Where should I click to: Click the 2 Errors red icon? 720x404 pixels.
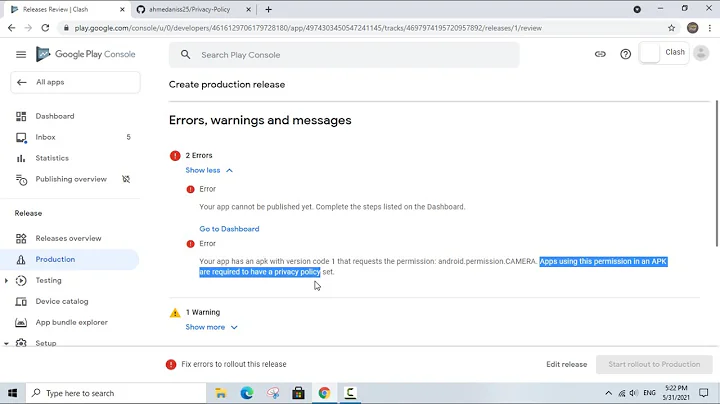point(175,156)
